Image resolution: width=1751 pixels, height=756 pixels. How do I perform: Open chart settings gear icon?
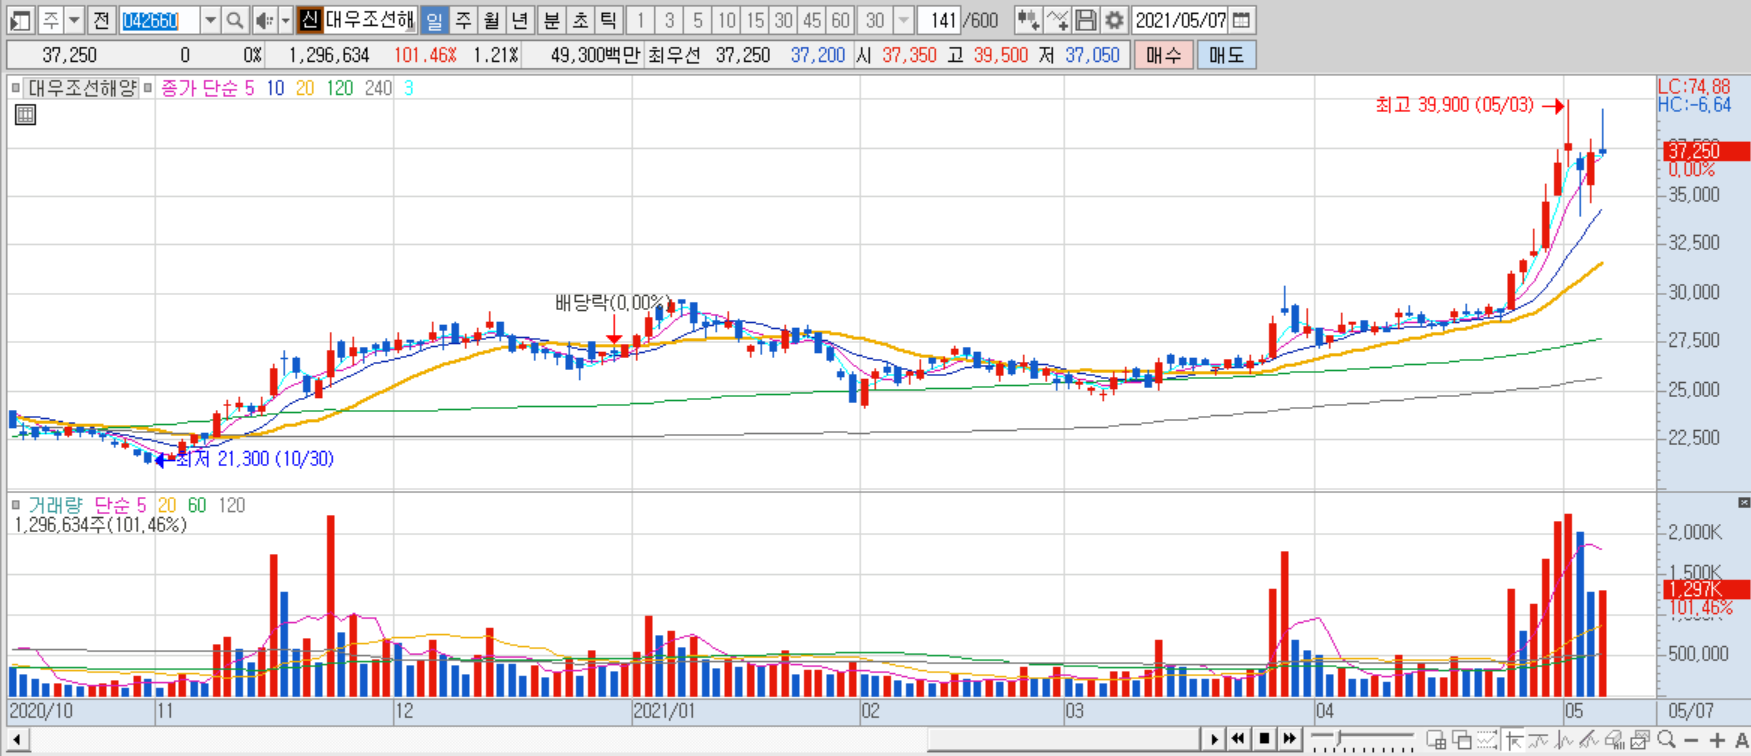coord(1114,20)
